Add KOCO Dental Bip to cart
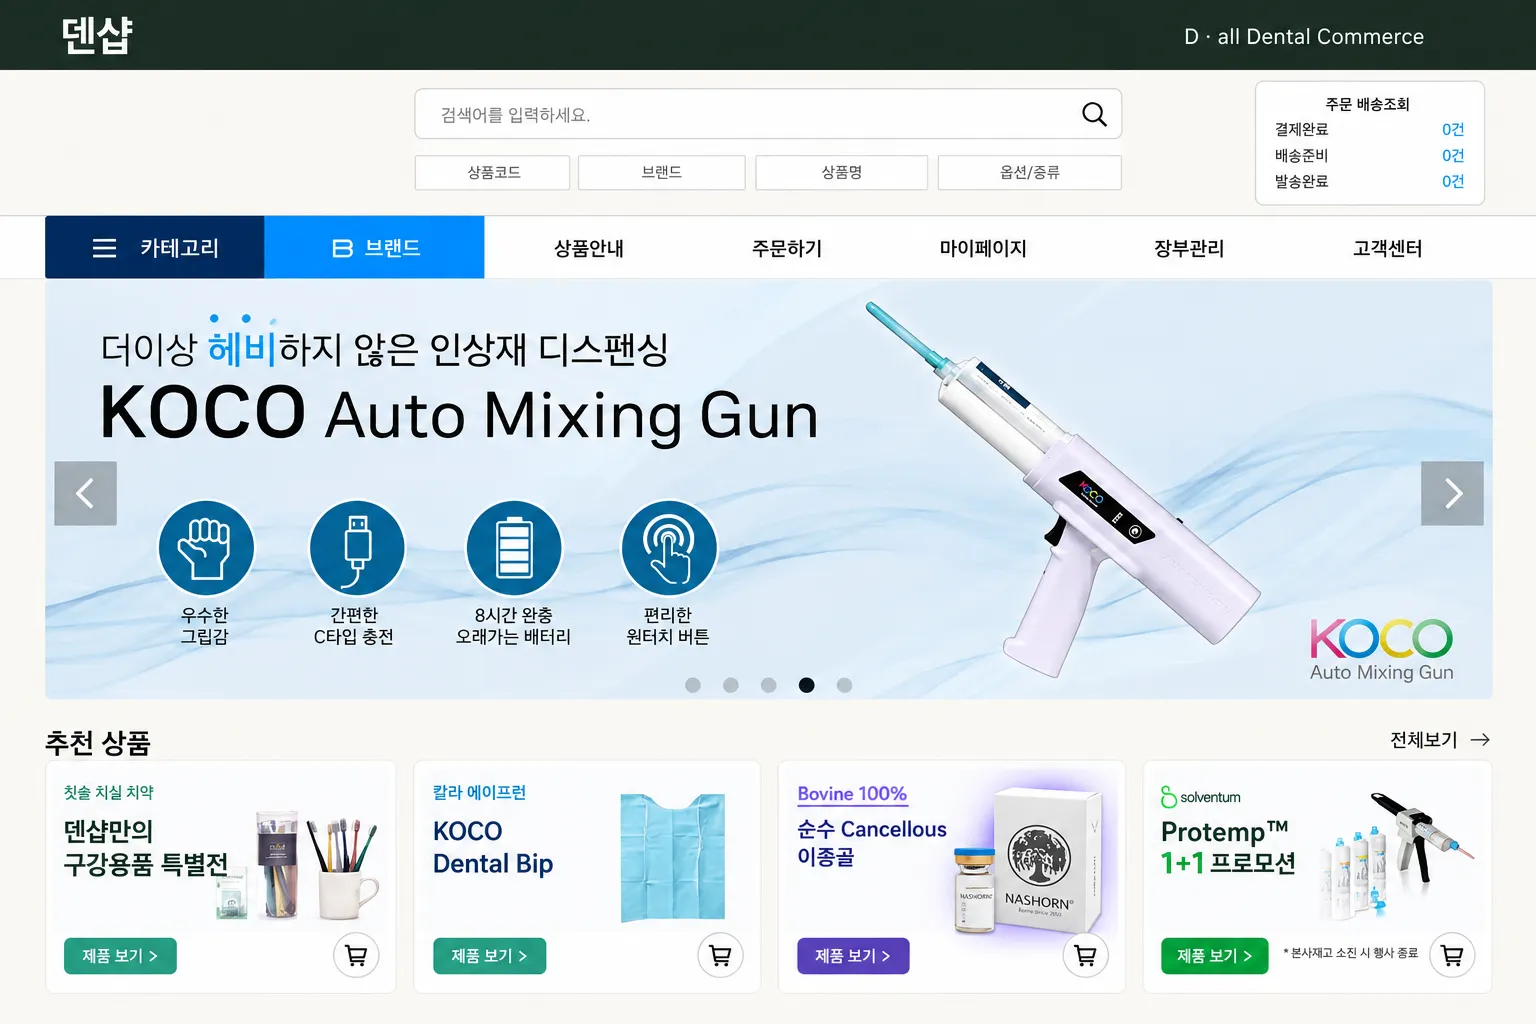This screenshot has height=1024, width=1536. coord(720,955)
